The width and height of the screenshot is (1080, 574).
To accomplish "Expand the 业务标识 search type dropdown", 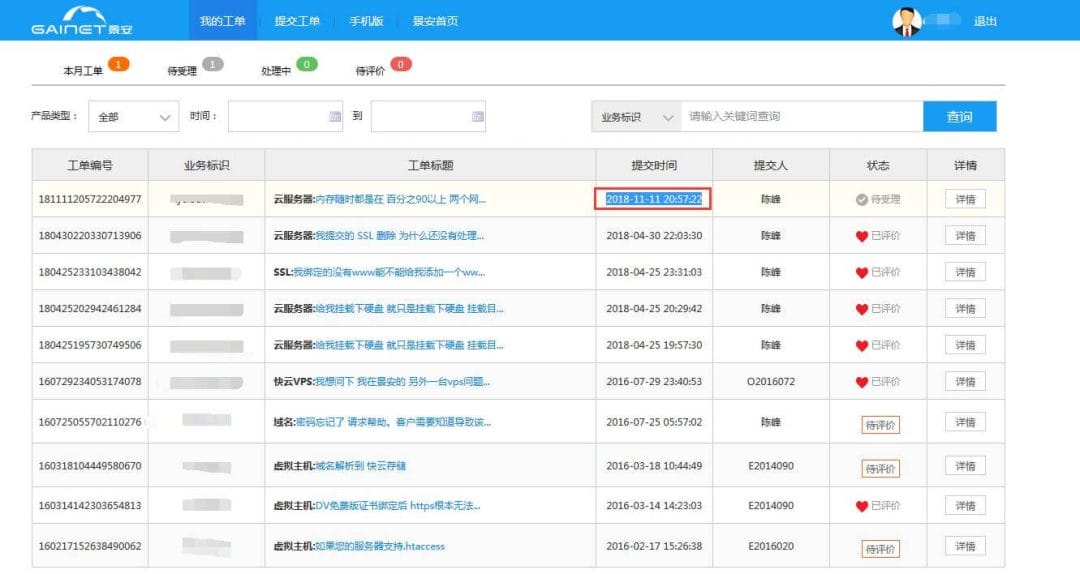I will pos(636,117).
